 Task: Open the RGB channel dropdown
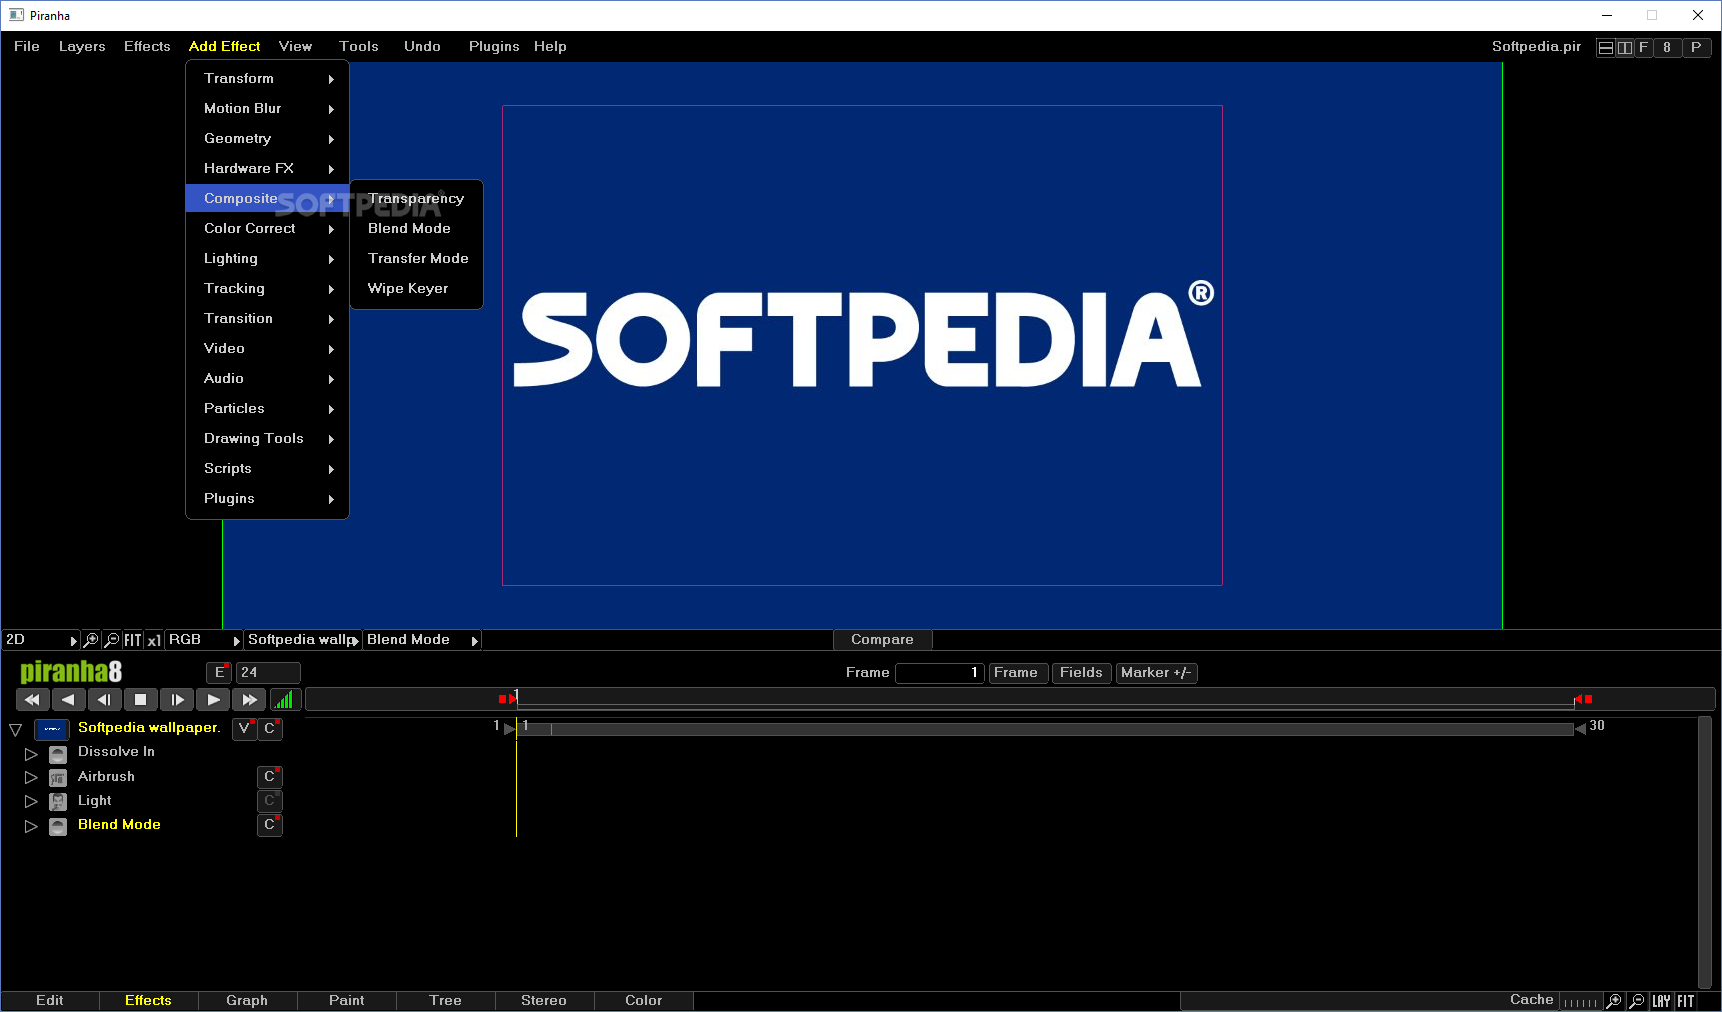(204, 640)
